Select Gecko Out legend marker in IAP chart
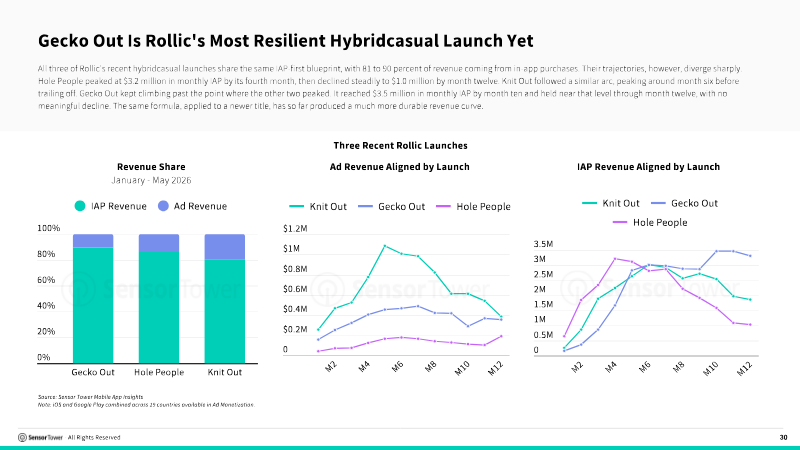 (x=659, y=203)
